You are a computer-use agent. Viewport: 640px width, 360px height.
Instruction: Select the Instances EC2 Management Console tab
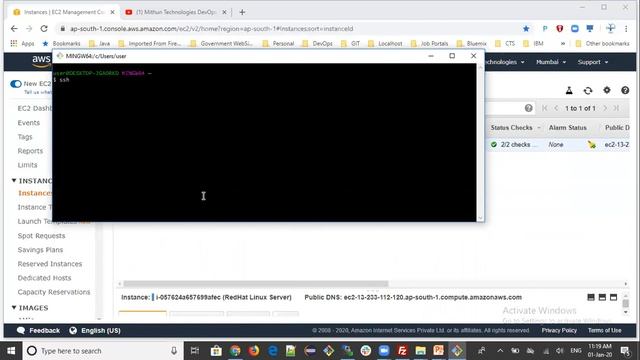tap(64, 12)
